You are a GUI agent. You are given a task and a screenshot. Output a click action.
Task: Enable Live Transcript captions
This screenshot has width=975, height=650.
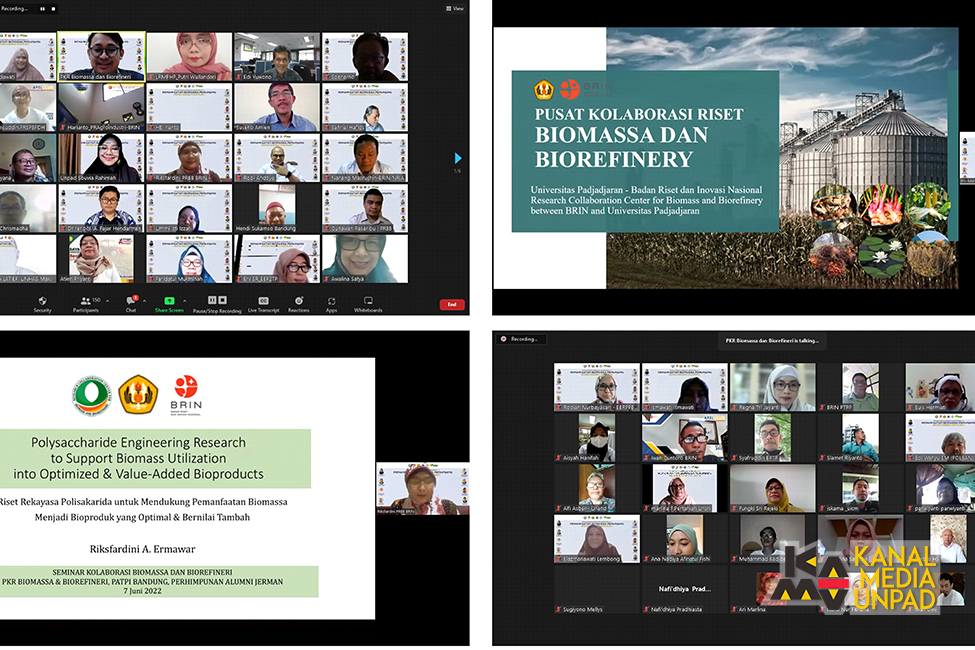(x=264, y=303)
